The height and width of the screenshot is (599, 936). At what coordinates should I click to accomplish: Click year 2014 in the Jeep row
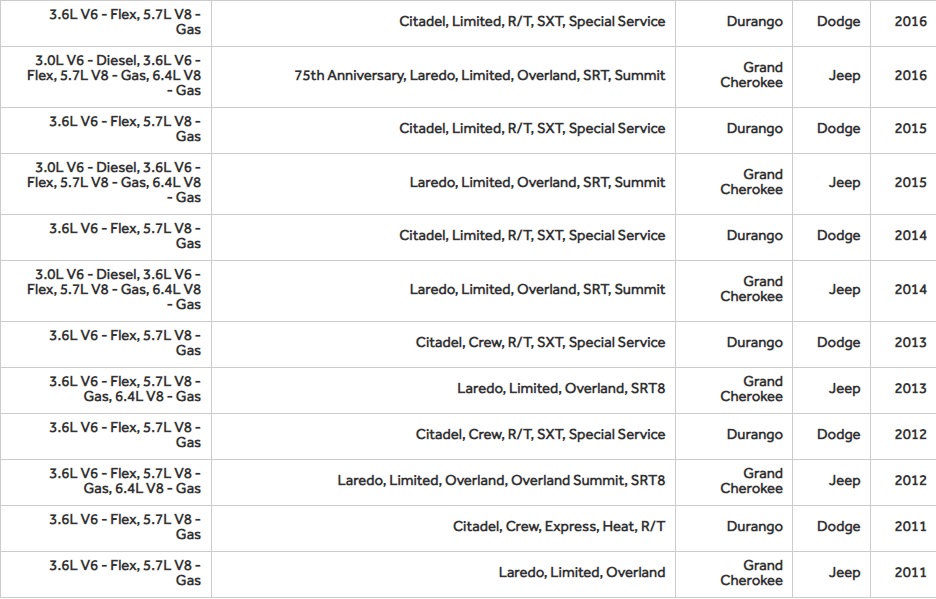[910, 290]
